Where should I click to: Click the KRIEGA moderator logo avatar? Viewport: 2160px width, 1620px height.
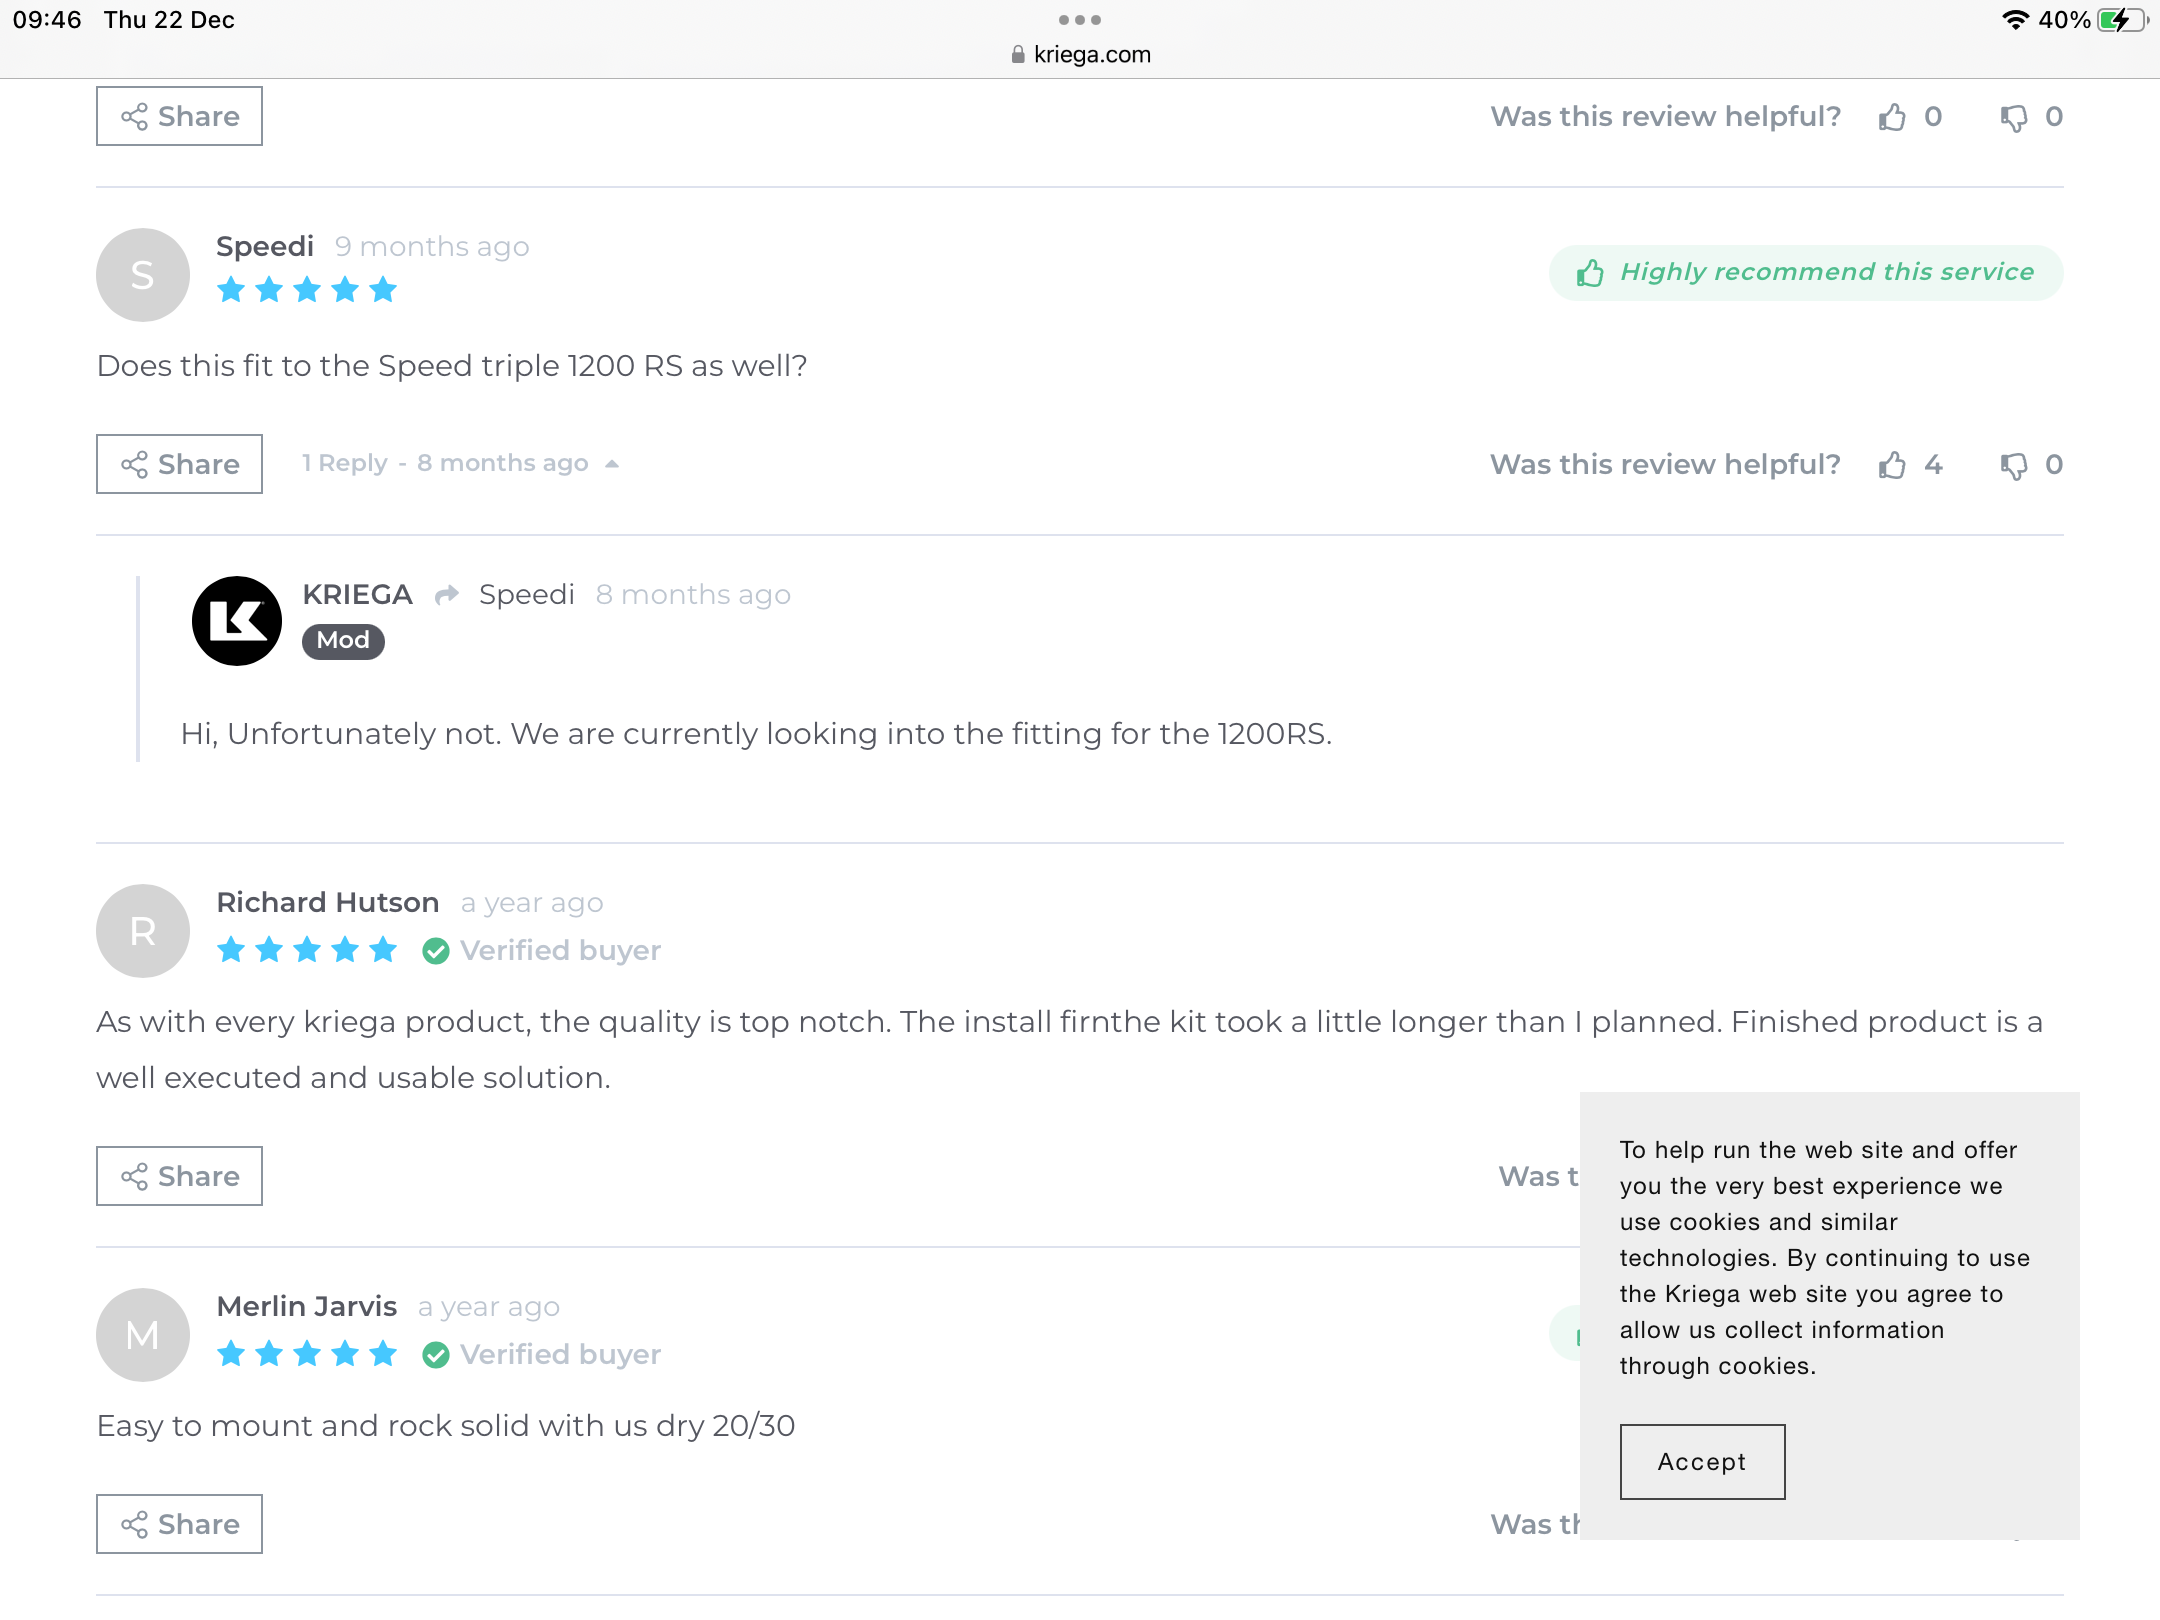tap(237, 621)
